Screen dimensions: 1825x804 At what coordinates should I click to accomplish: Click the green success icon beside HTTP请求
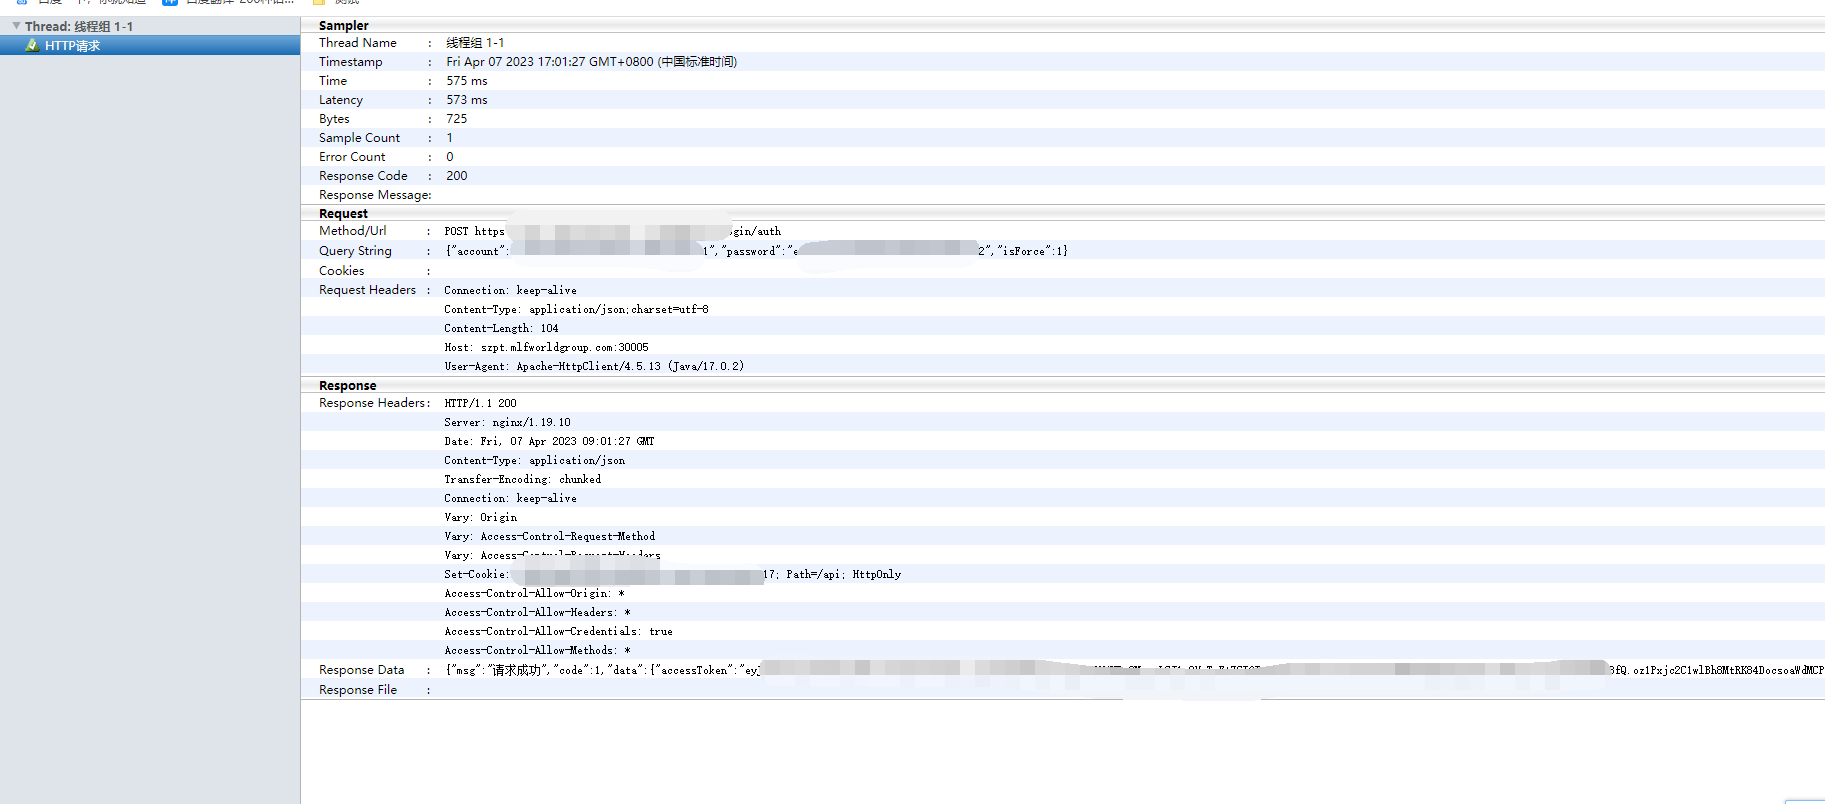32,45
